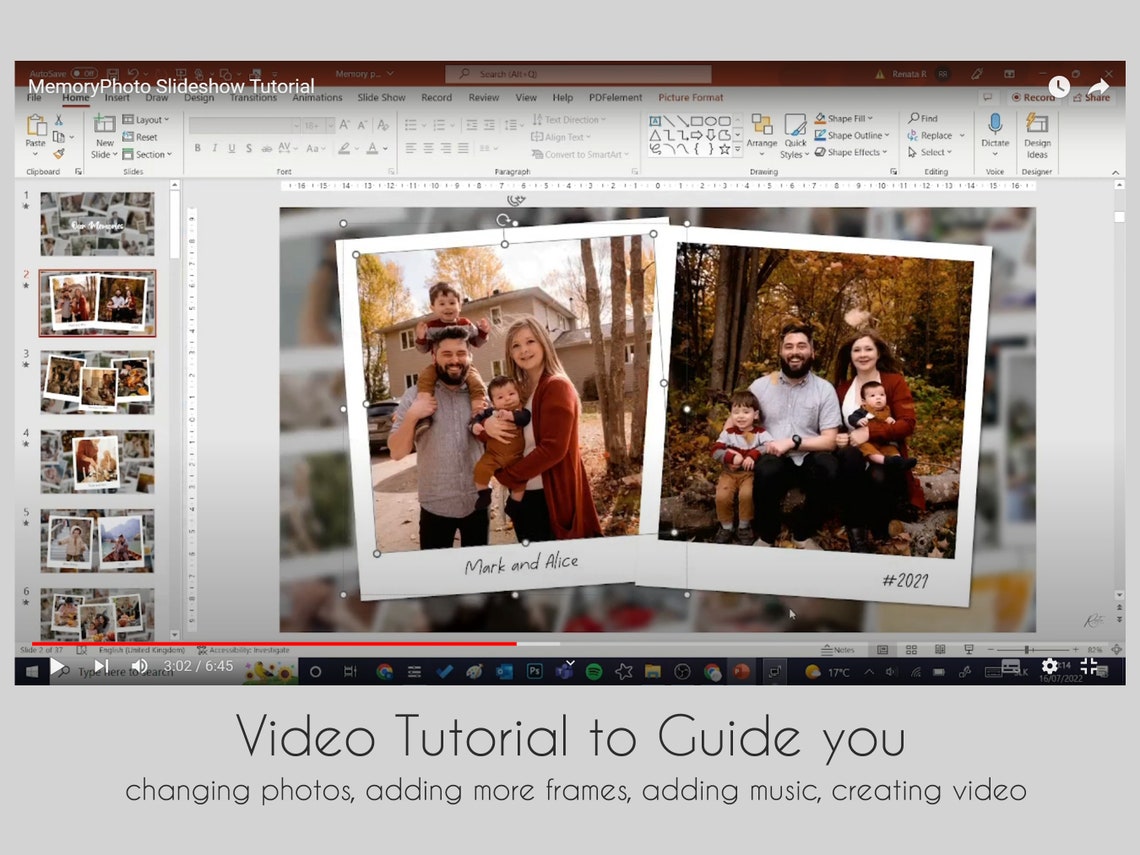Select the Find tool in Editing
The width and height of the screenshot is (1140, 855).
(924, 118)
